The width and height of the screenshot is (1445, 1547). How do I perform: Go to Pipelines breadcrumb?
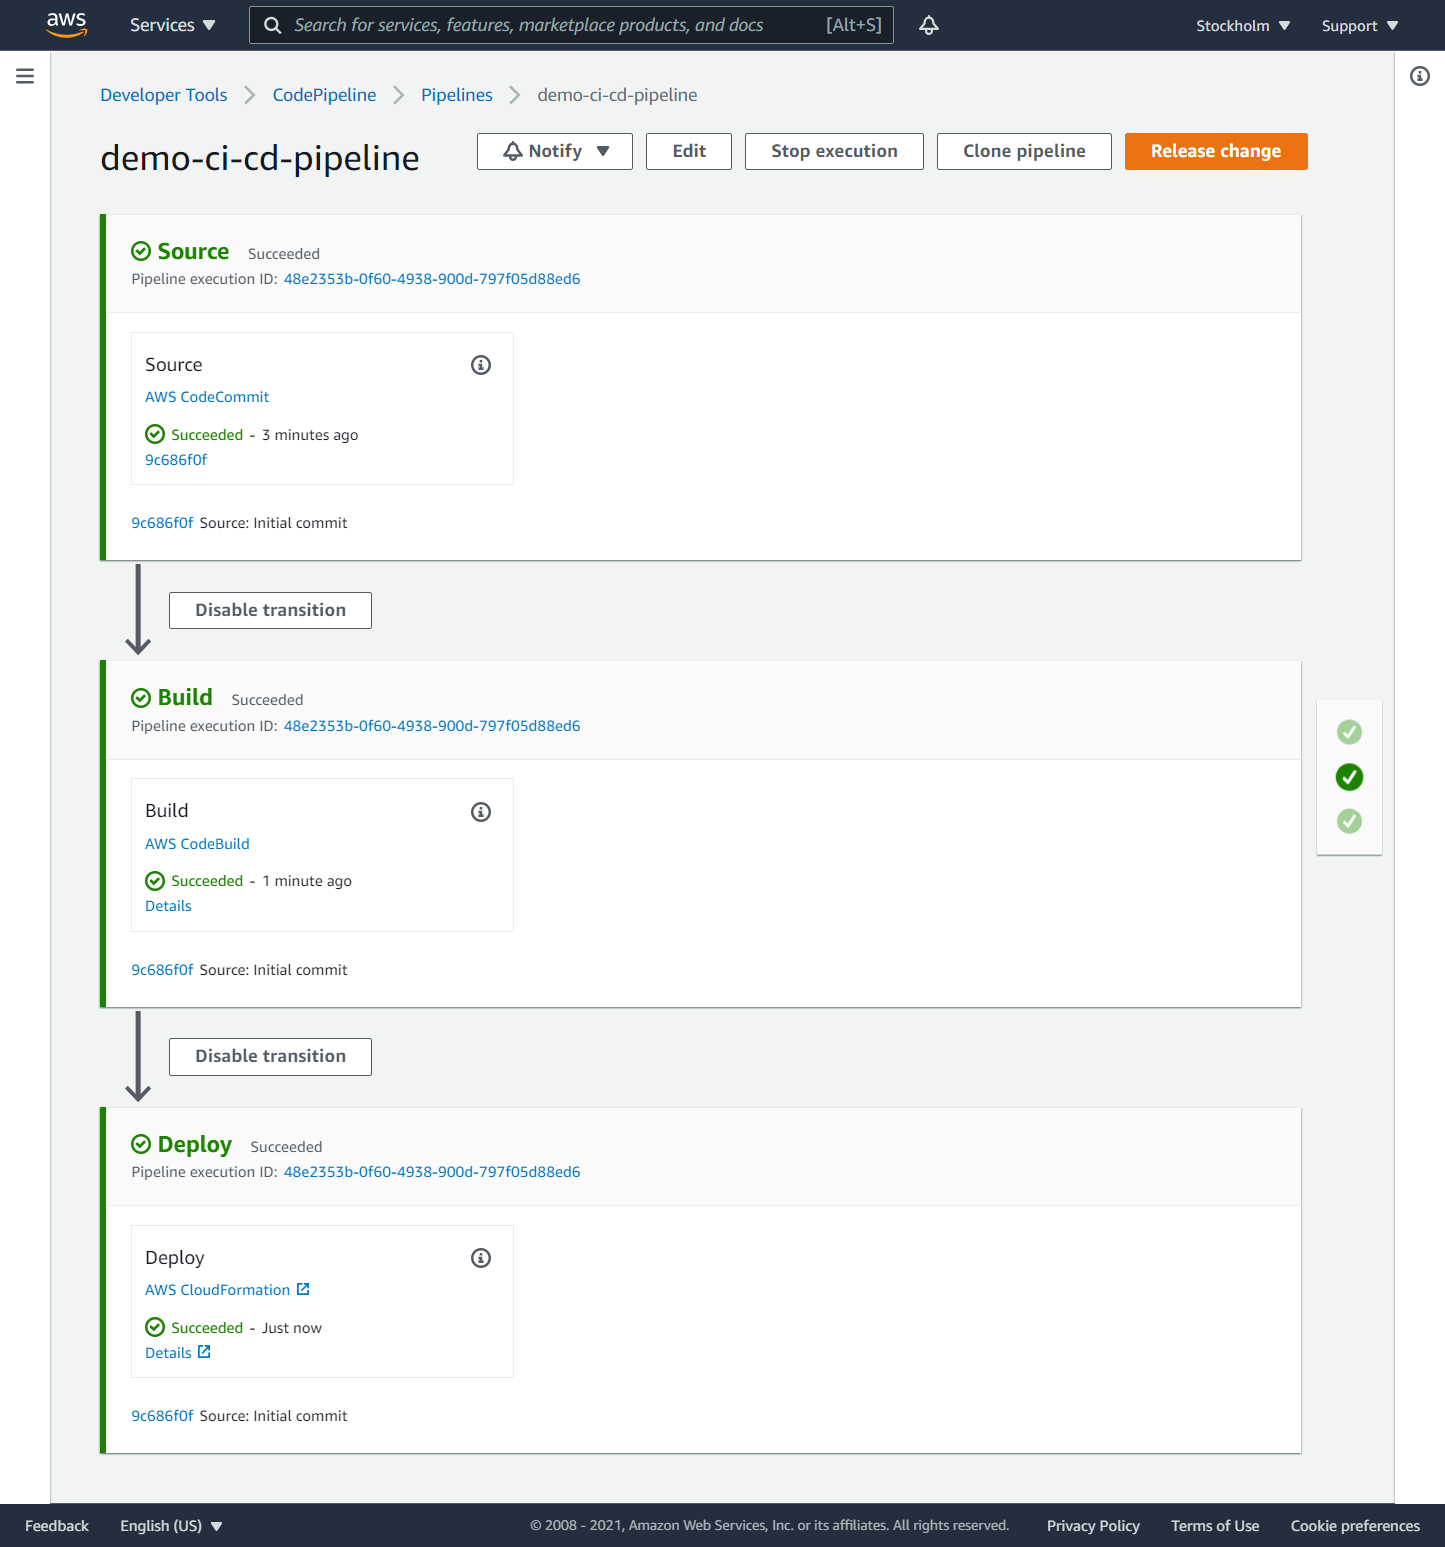tap(457, 95)
